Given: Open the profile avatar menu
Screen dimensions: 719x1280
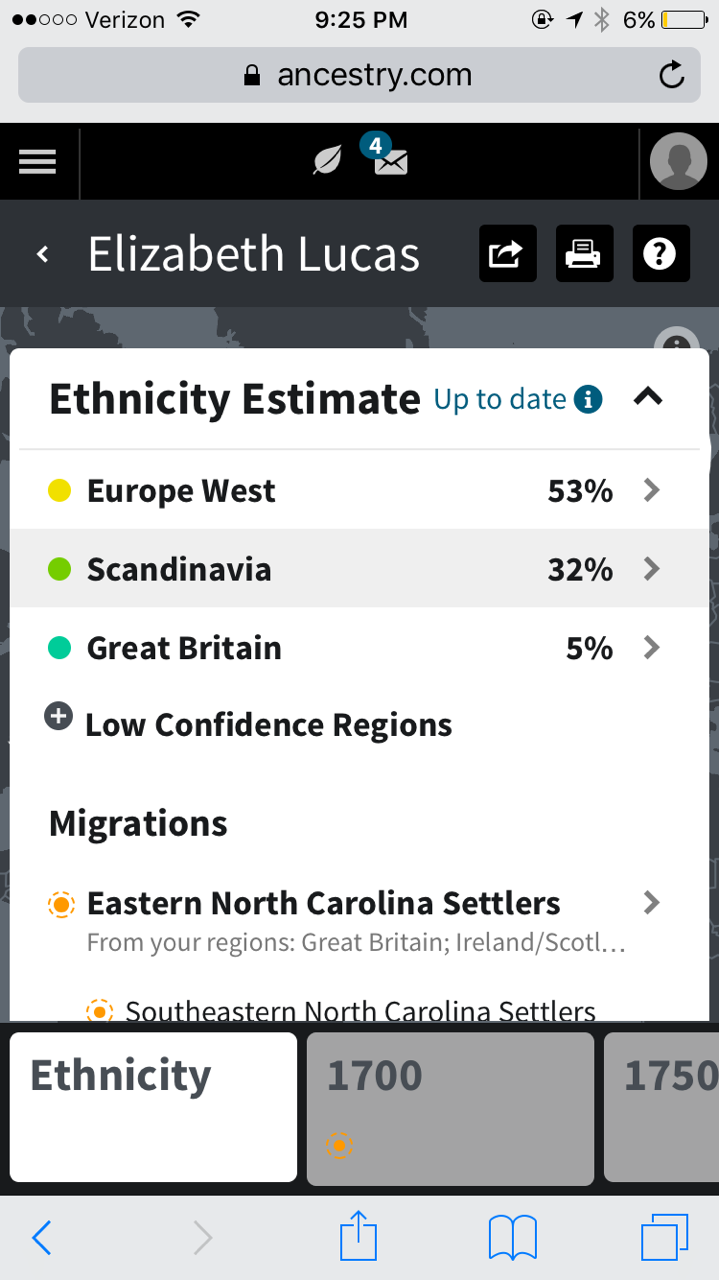Looking at the screenshot, I should [x=678, y=161].
